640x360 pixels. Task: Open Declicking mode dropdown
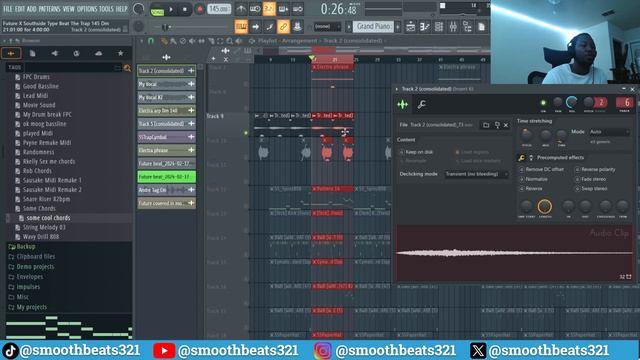click(476, 174)
